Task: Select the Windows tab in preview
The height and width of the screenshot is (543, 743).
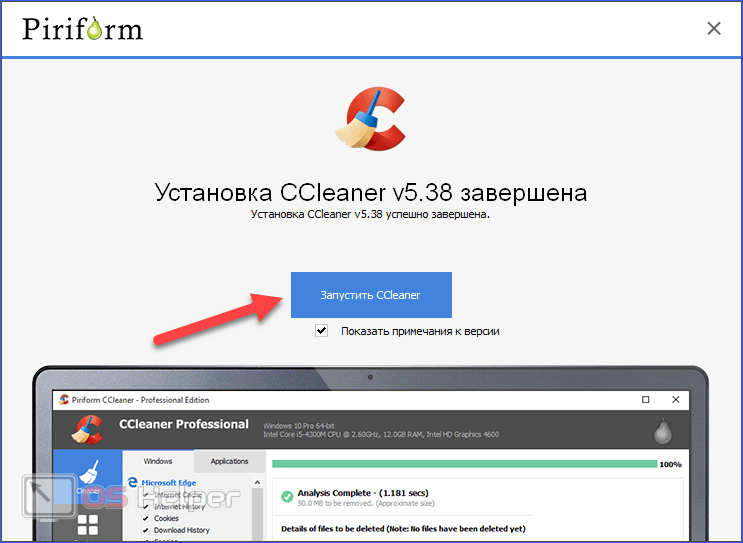Action: point(158,461)
